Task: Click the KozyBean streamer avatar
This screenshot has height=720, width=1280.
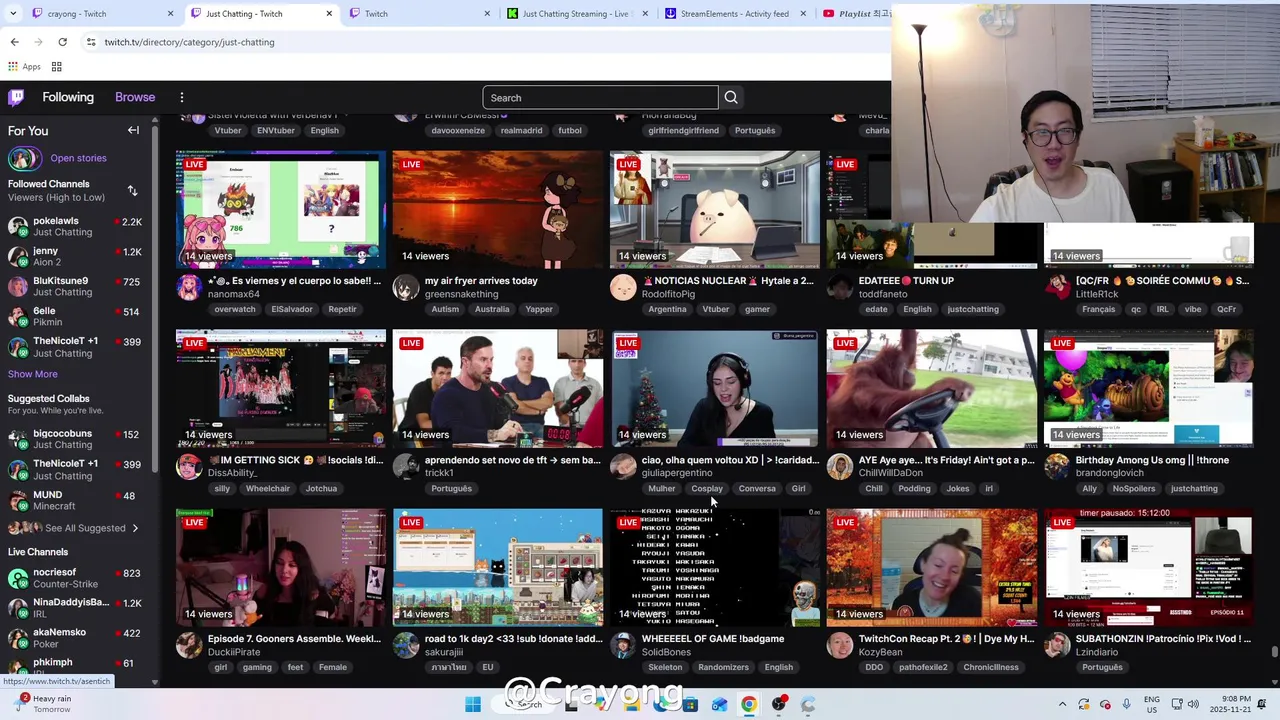Action: point(839,646)
